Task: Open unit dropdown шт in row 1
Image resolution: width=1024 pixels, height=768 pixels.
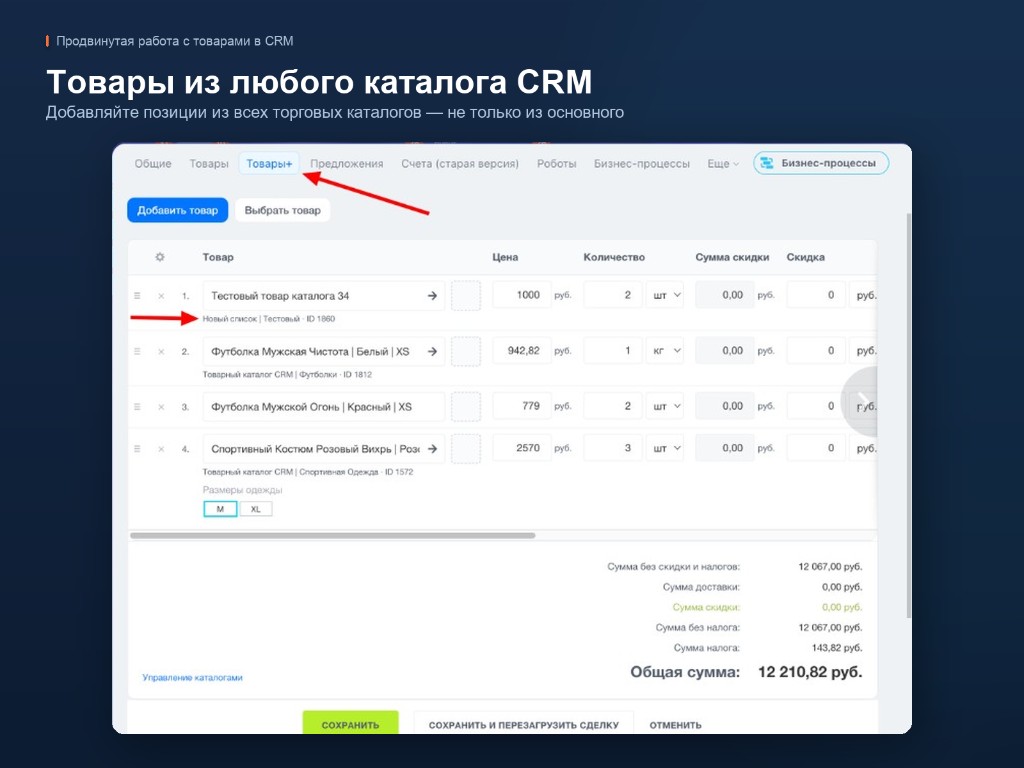Action: (665, 295)
